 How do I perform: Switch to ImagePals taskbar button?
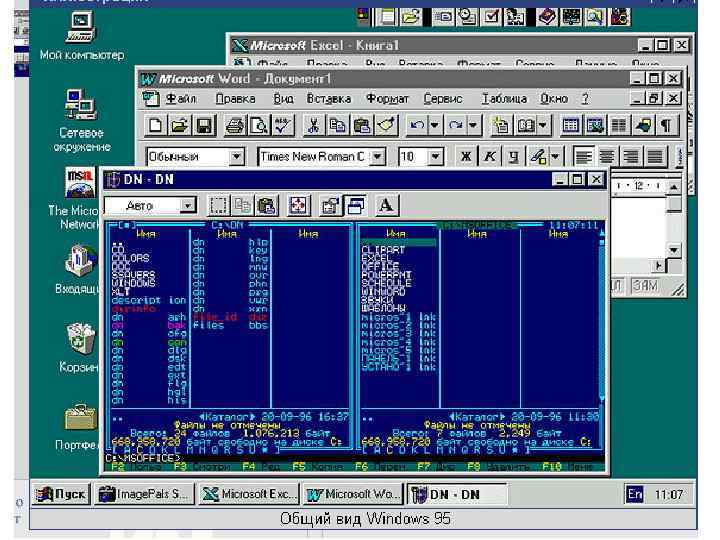pos(145,494)
